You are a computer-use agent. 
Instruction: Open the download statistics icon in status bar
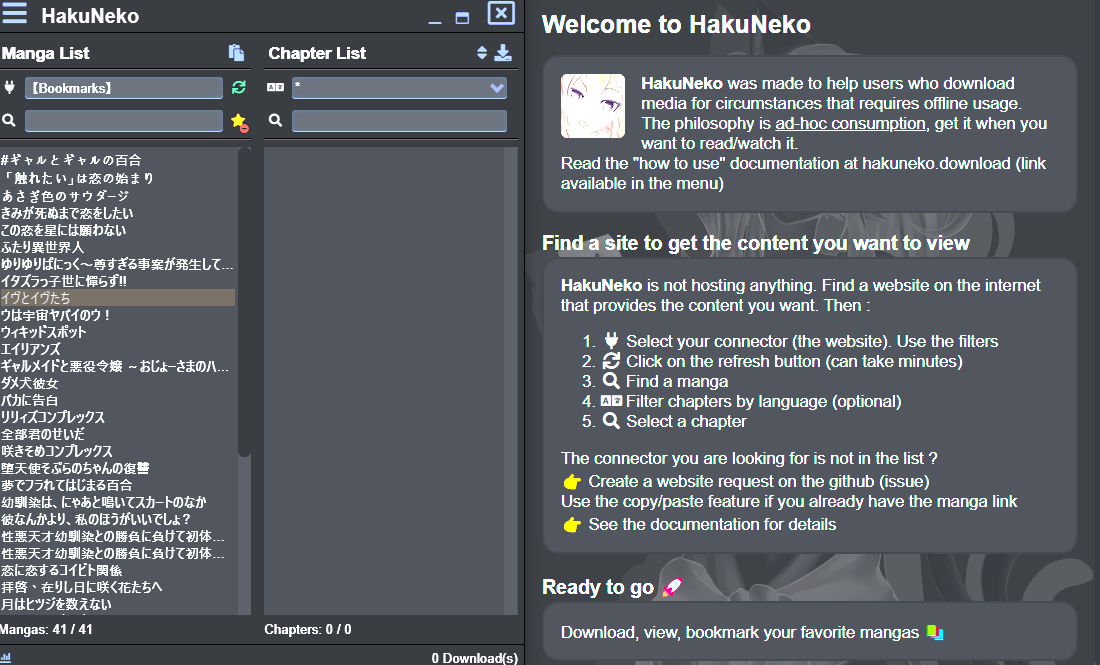(6, 658)
